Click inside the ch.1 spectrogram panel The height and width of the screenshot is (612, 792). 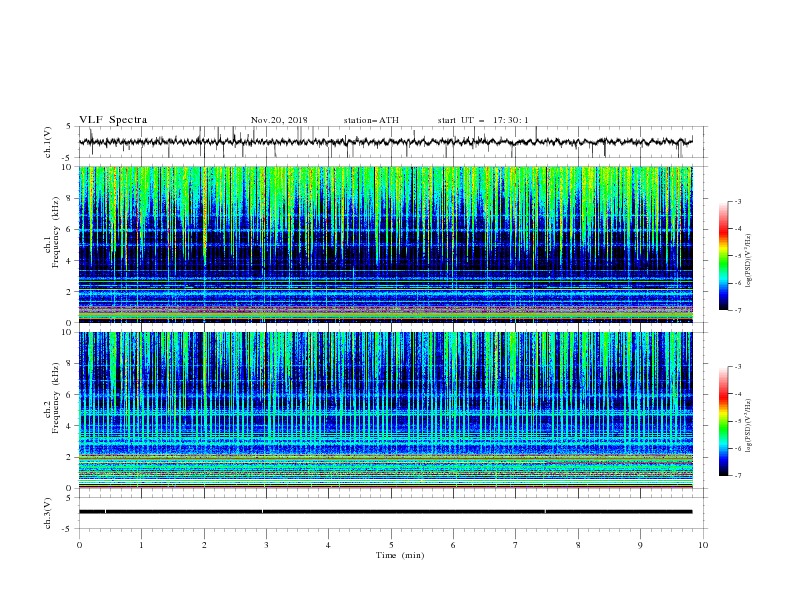385,244
